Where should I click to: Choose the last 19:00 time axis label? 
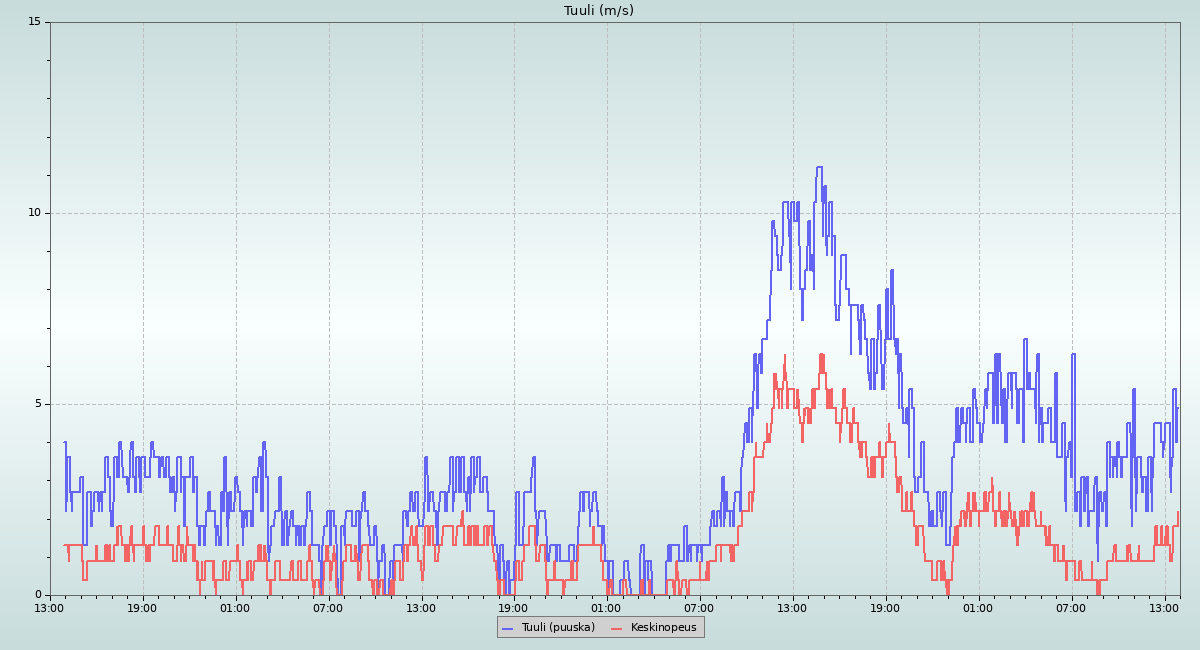885,608
